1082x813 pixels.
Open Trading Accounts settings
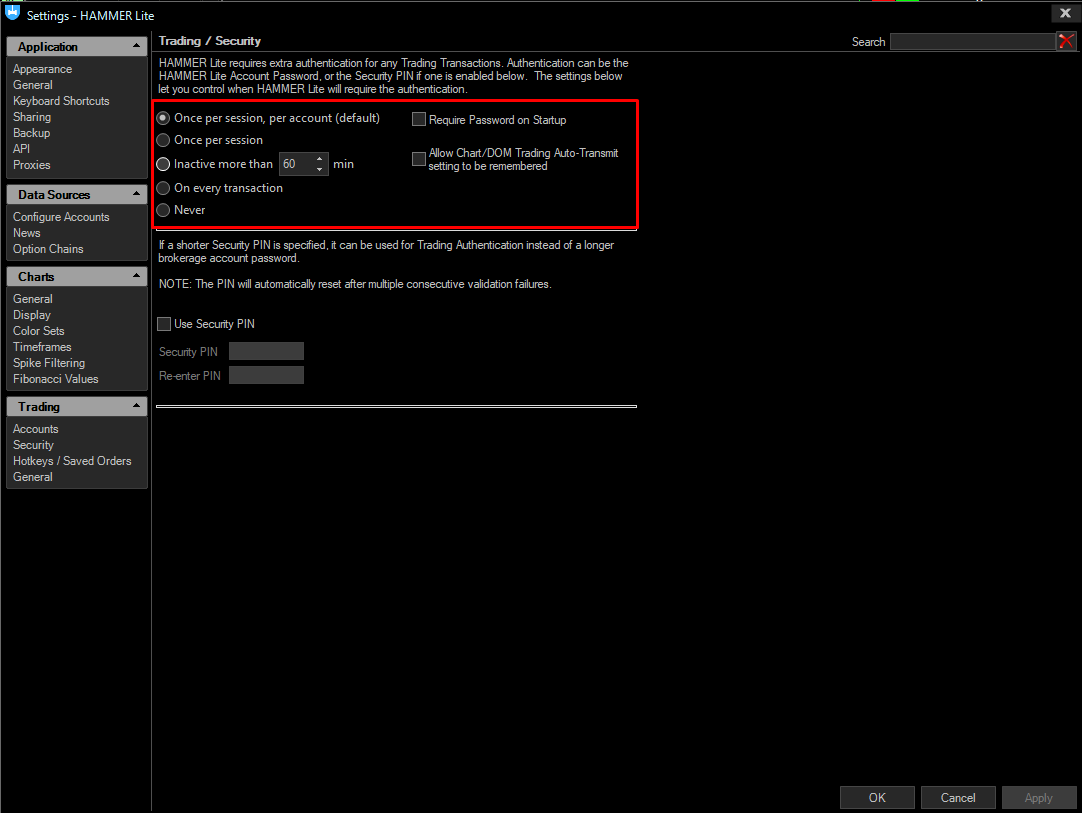click(36, 429)
